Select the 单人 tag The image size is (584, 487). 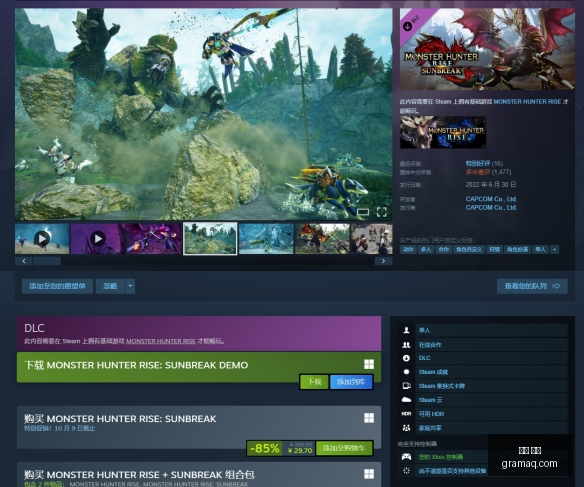click(540, 249)
